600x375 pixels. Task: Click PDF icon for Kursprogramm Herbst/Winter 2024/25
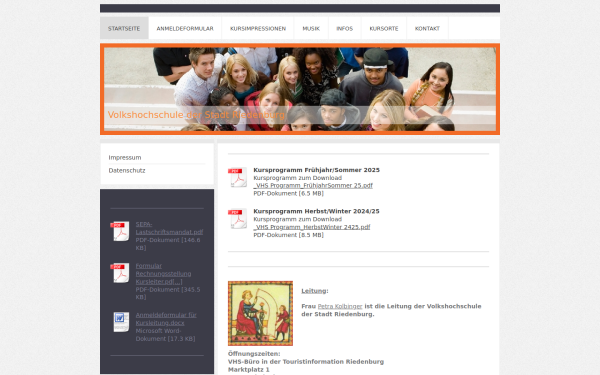pyautogui.click(x=238, y=219)
